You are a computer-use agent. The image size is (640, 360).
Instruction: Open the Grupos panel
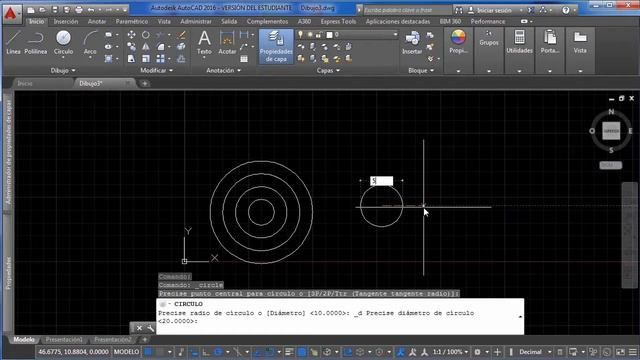(x=489, y=39)
